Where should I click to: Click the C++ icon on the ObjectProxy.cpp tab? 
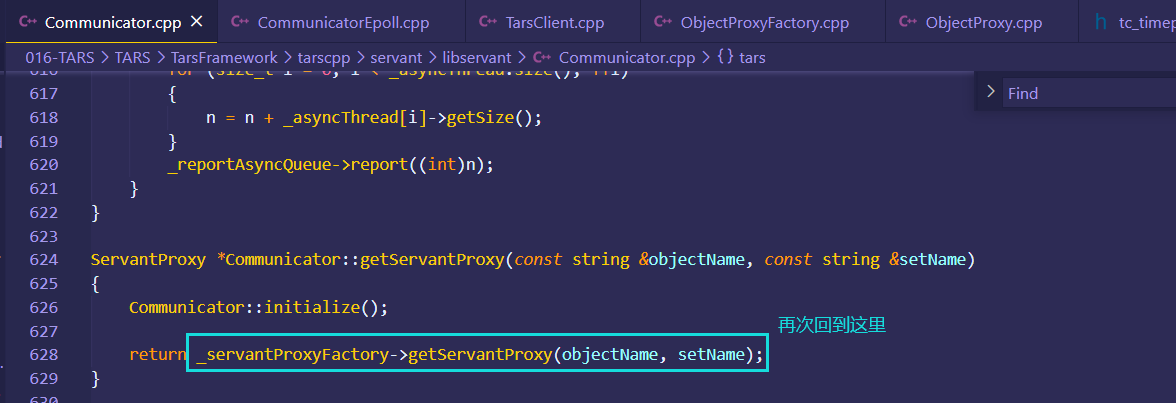[908, 22]
